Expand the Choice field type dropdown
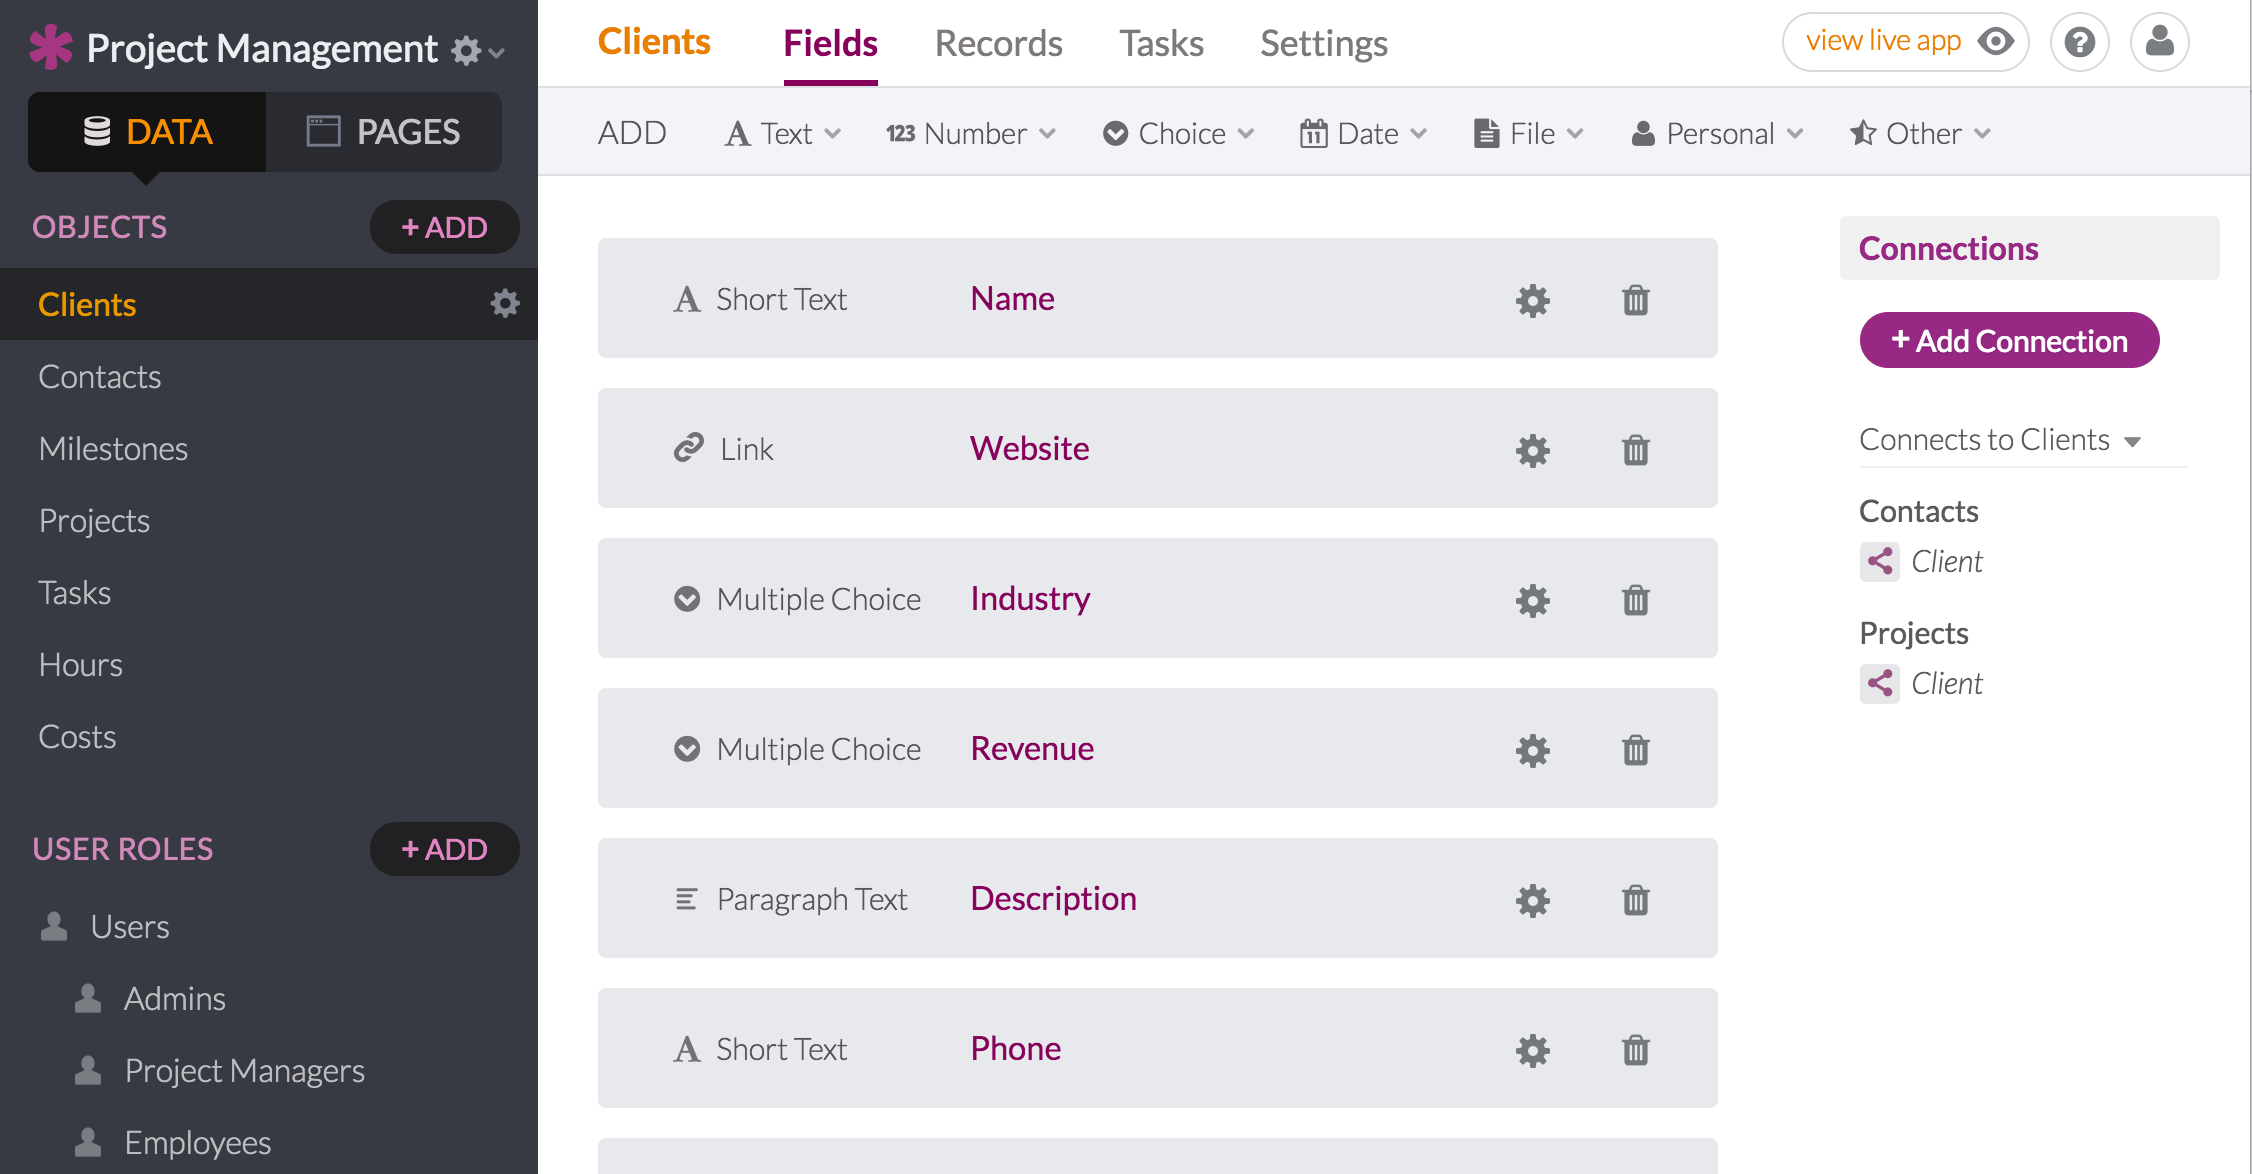 point(1179,133)
